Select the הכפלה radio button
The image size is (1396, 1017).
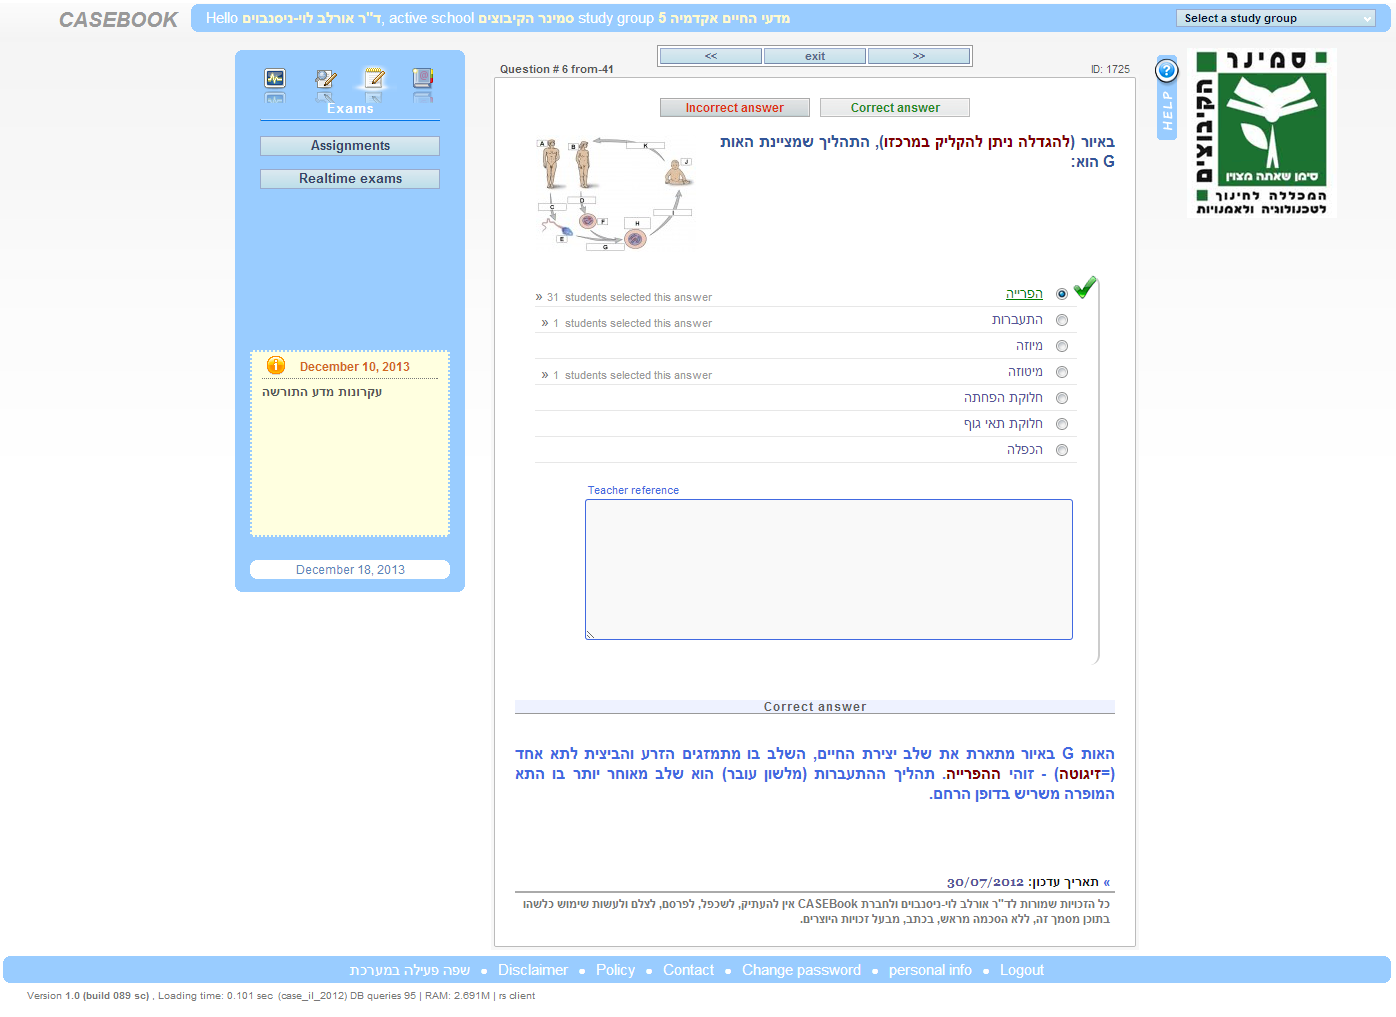[x=1062, y=450]
